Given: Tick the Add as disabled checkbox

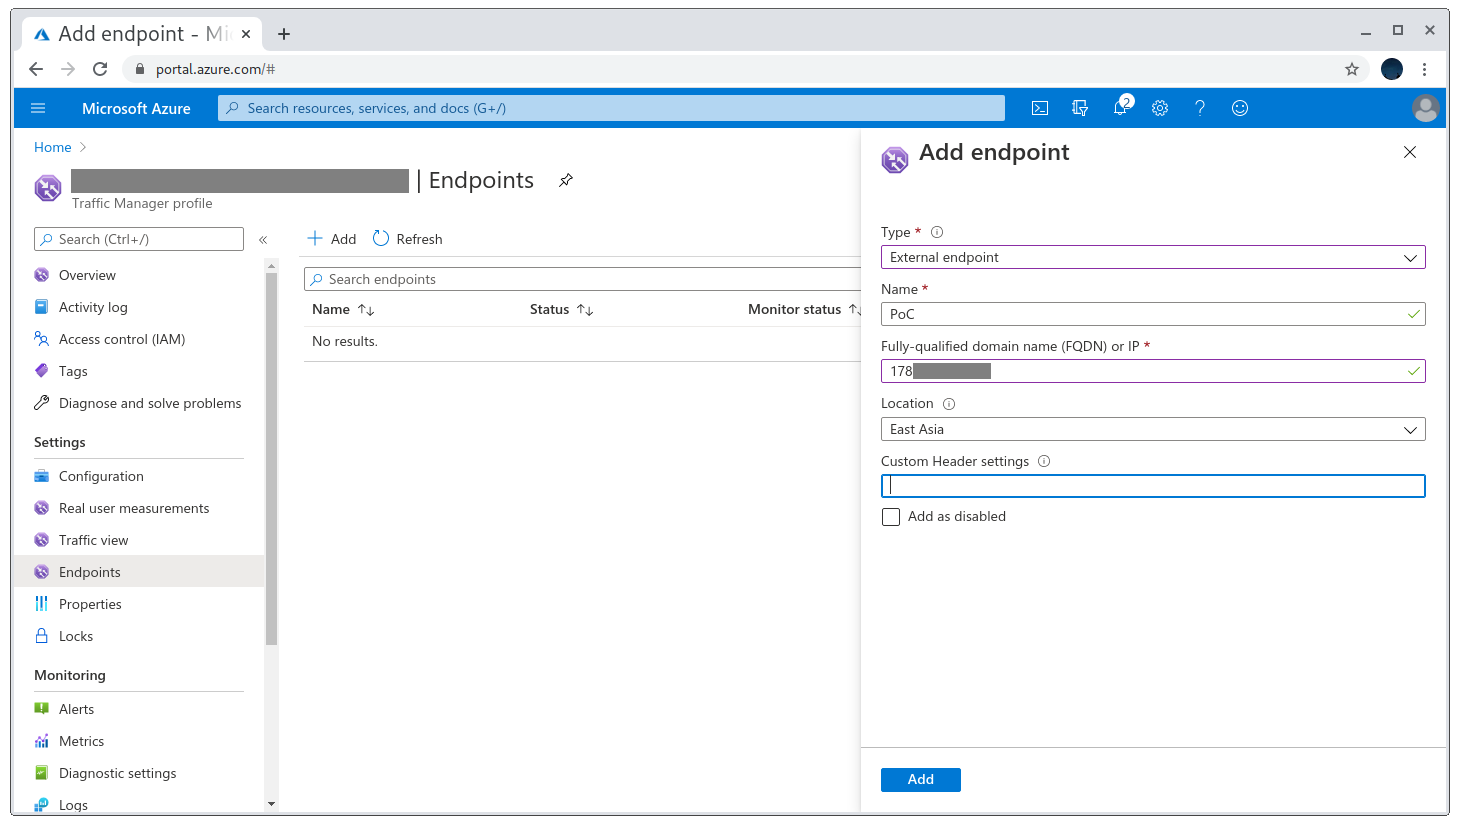Looking at the screenshot, I should pos(891,517).
